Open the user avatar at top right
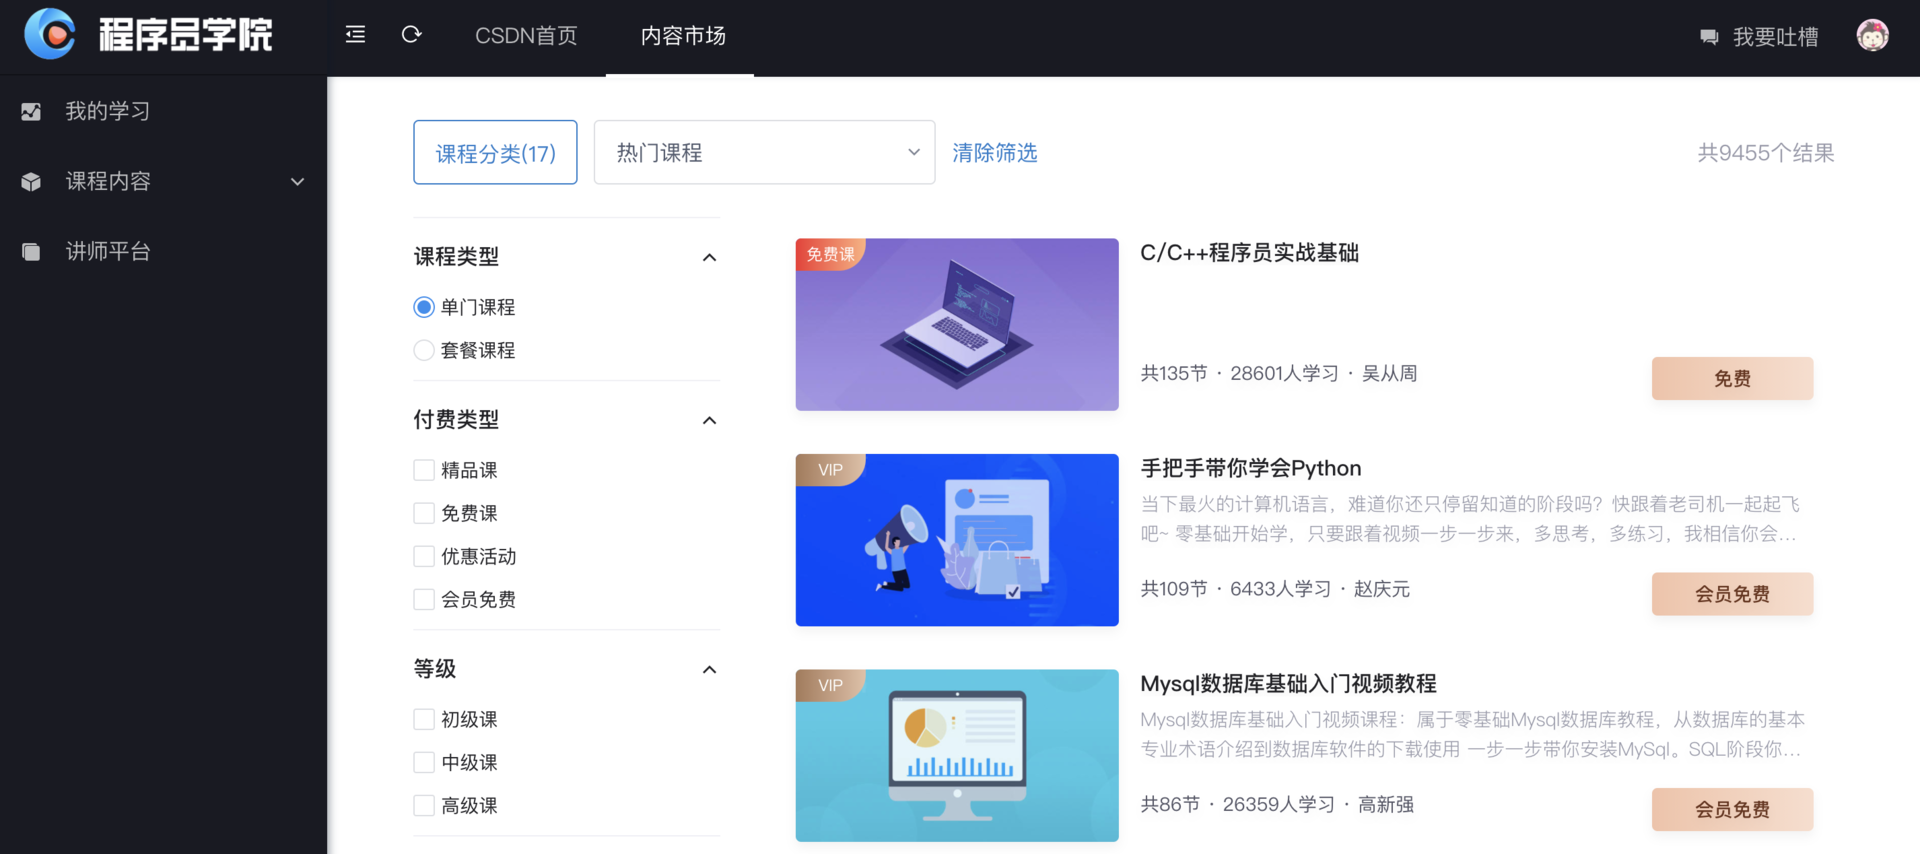The height and width of the screenshot is (854, 1920). point(1872,35)
